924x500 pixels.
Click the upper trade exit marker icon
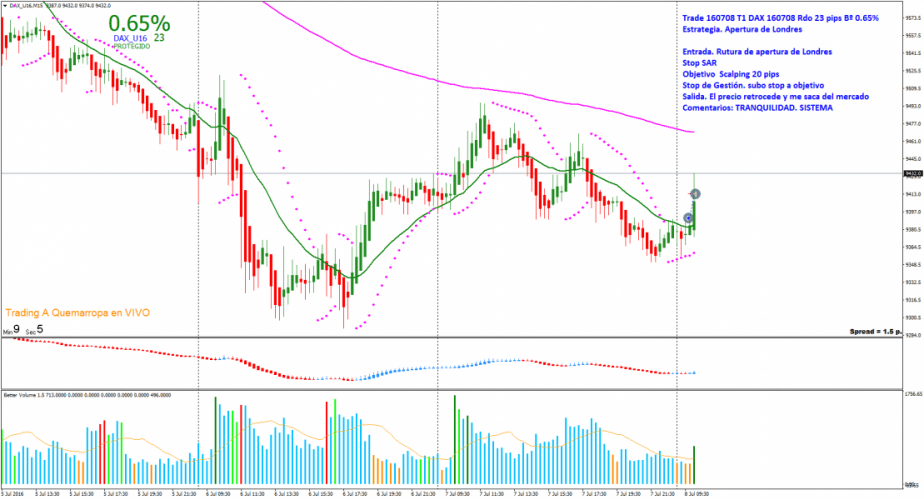pyautogui.click(x=695, y=193)
